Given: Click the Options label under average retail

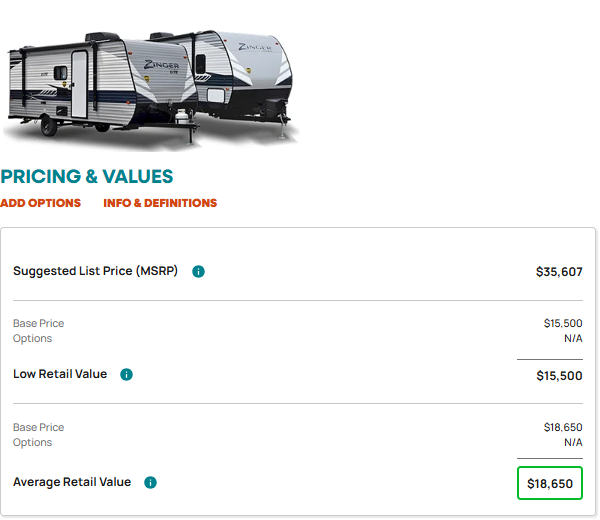Looking at the screenshot, I should pyautogui.click(x=33, y=443).
